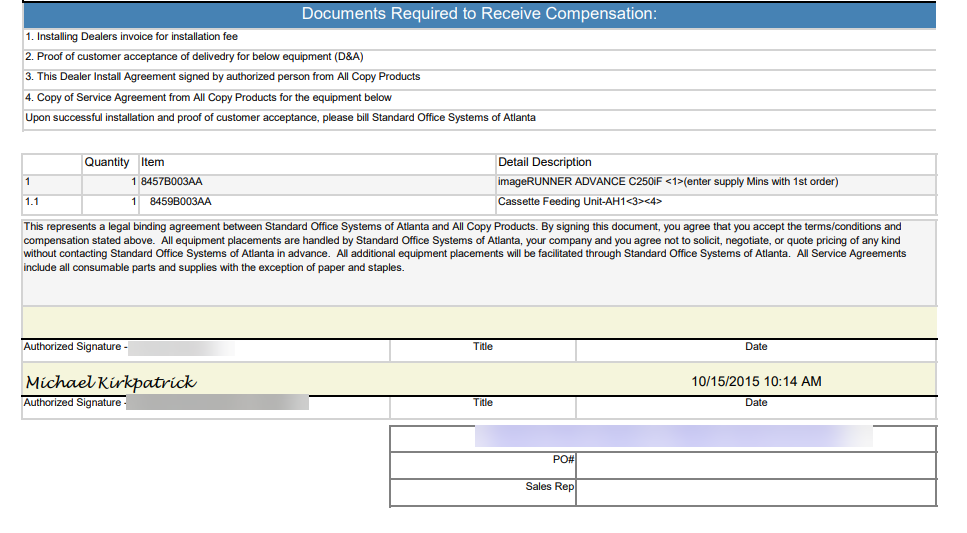This screenshot has height=533, width=967.
Task: Click the 'Detail Description' column header
Action: pyautogui.click(x=545, y=162)
